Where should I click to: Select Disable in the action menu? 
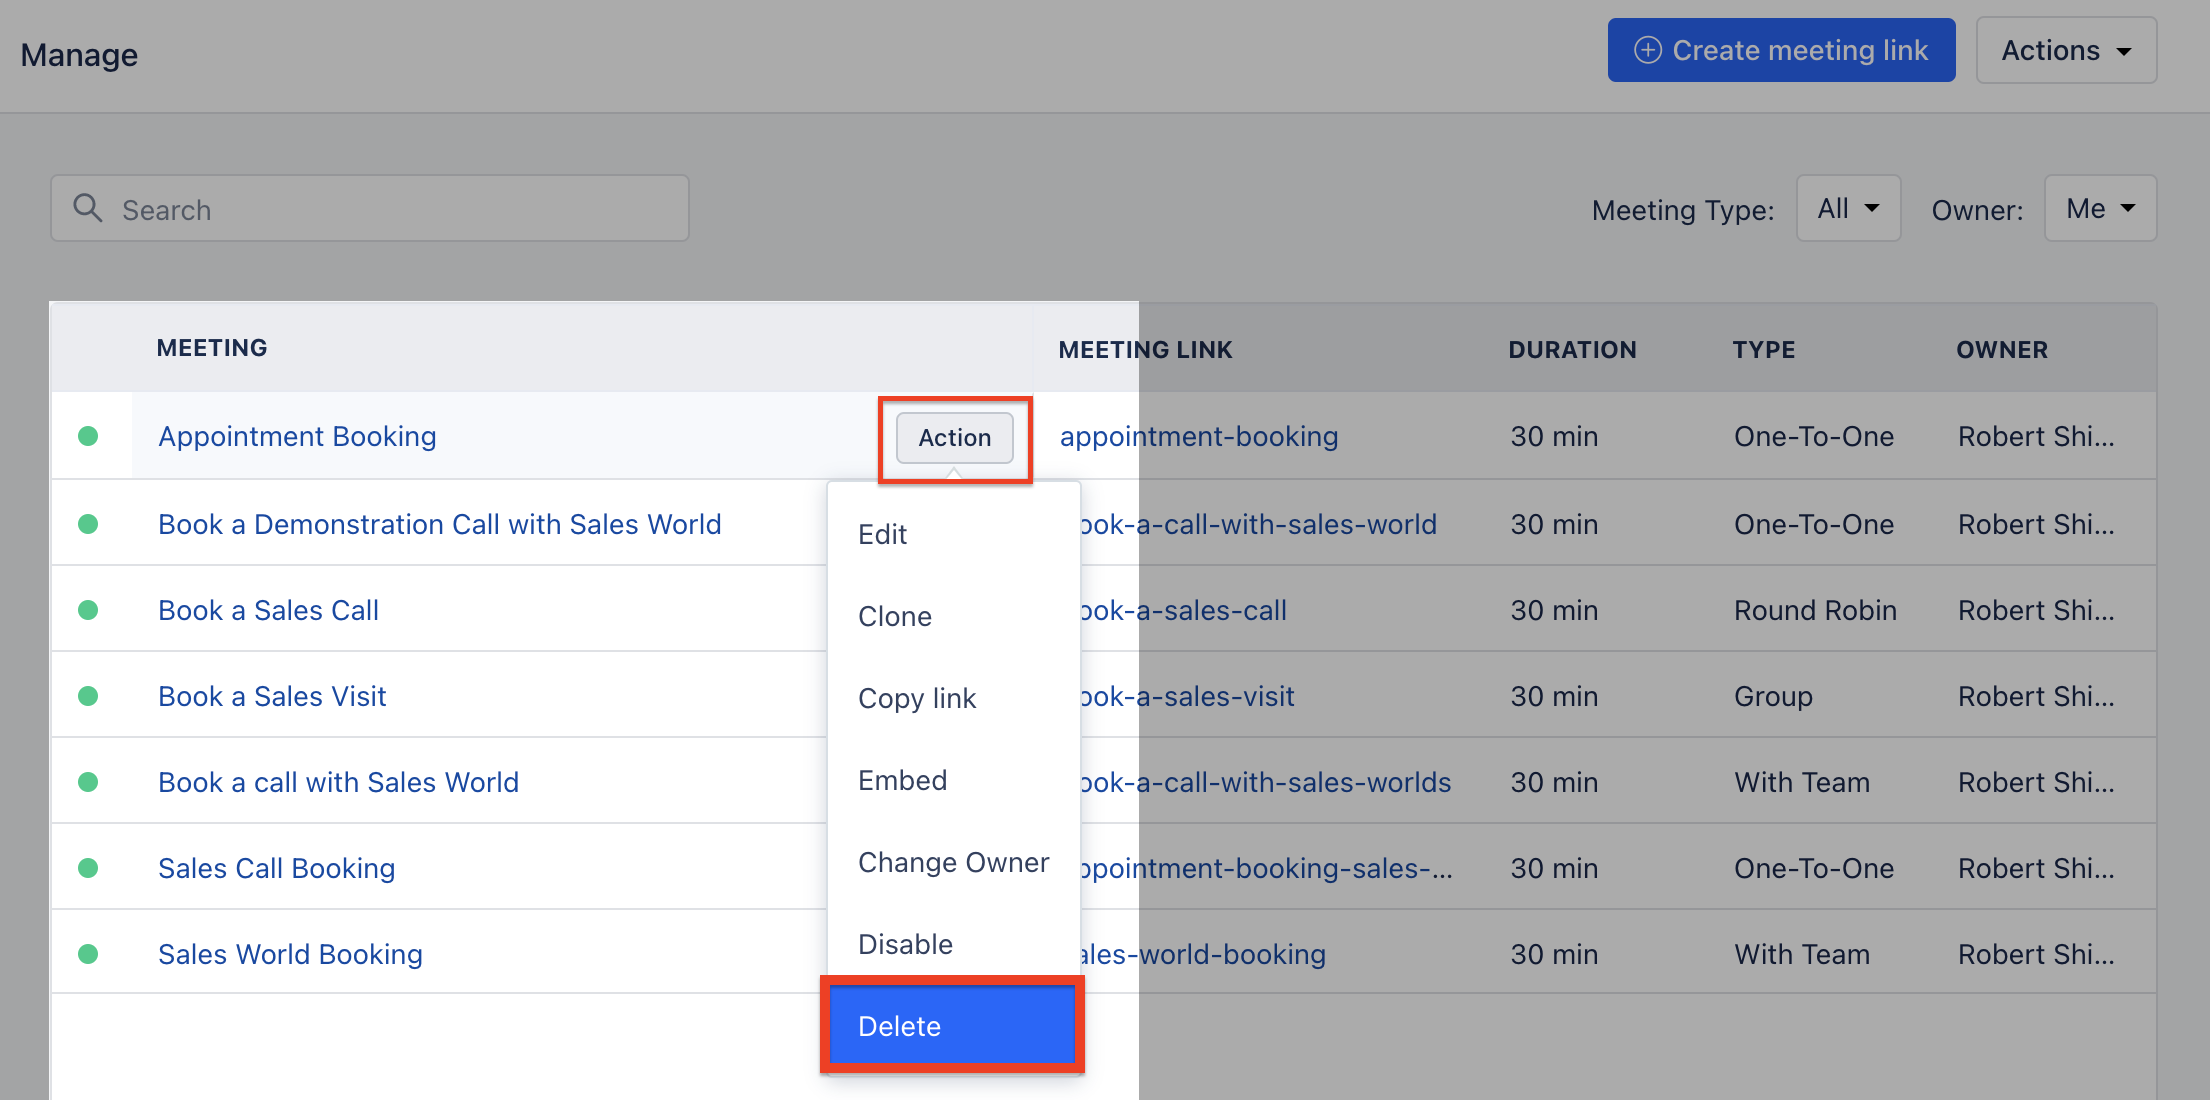pyautogui.click(x=905, y=944)
